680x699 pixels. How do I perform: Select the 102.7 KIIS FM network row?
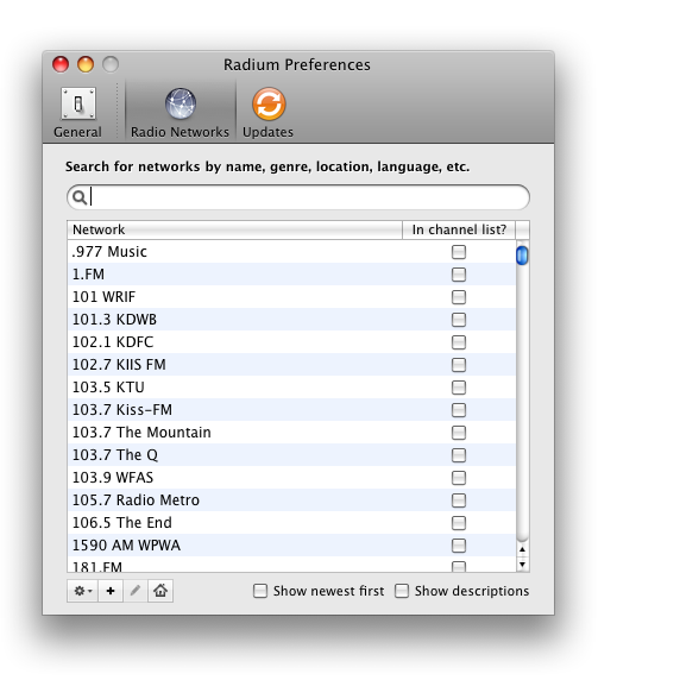pyautogui.click(x=292, y=365)
